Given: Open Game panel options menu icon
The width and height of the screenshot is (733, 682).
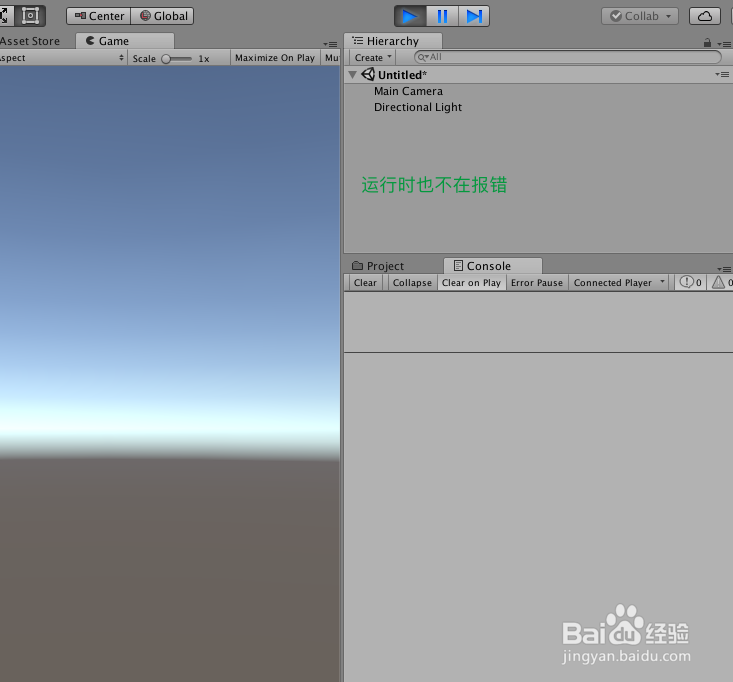Looking at the screenshot, I should (x=330, y=44).
